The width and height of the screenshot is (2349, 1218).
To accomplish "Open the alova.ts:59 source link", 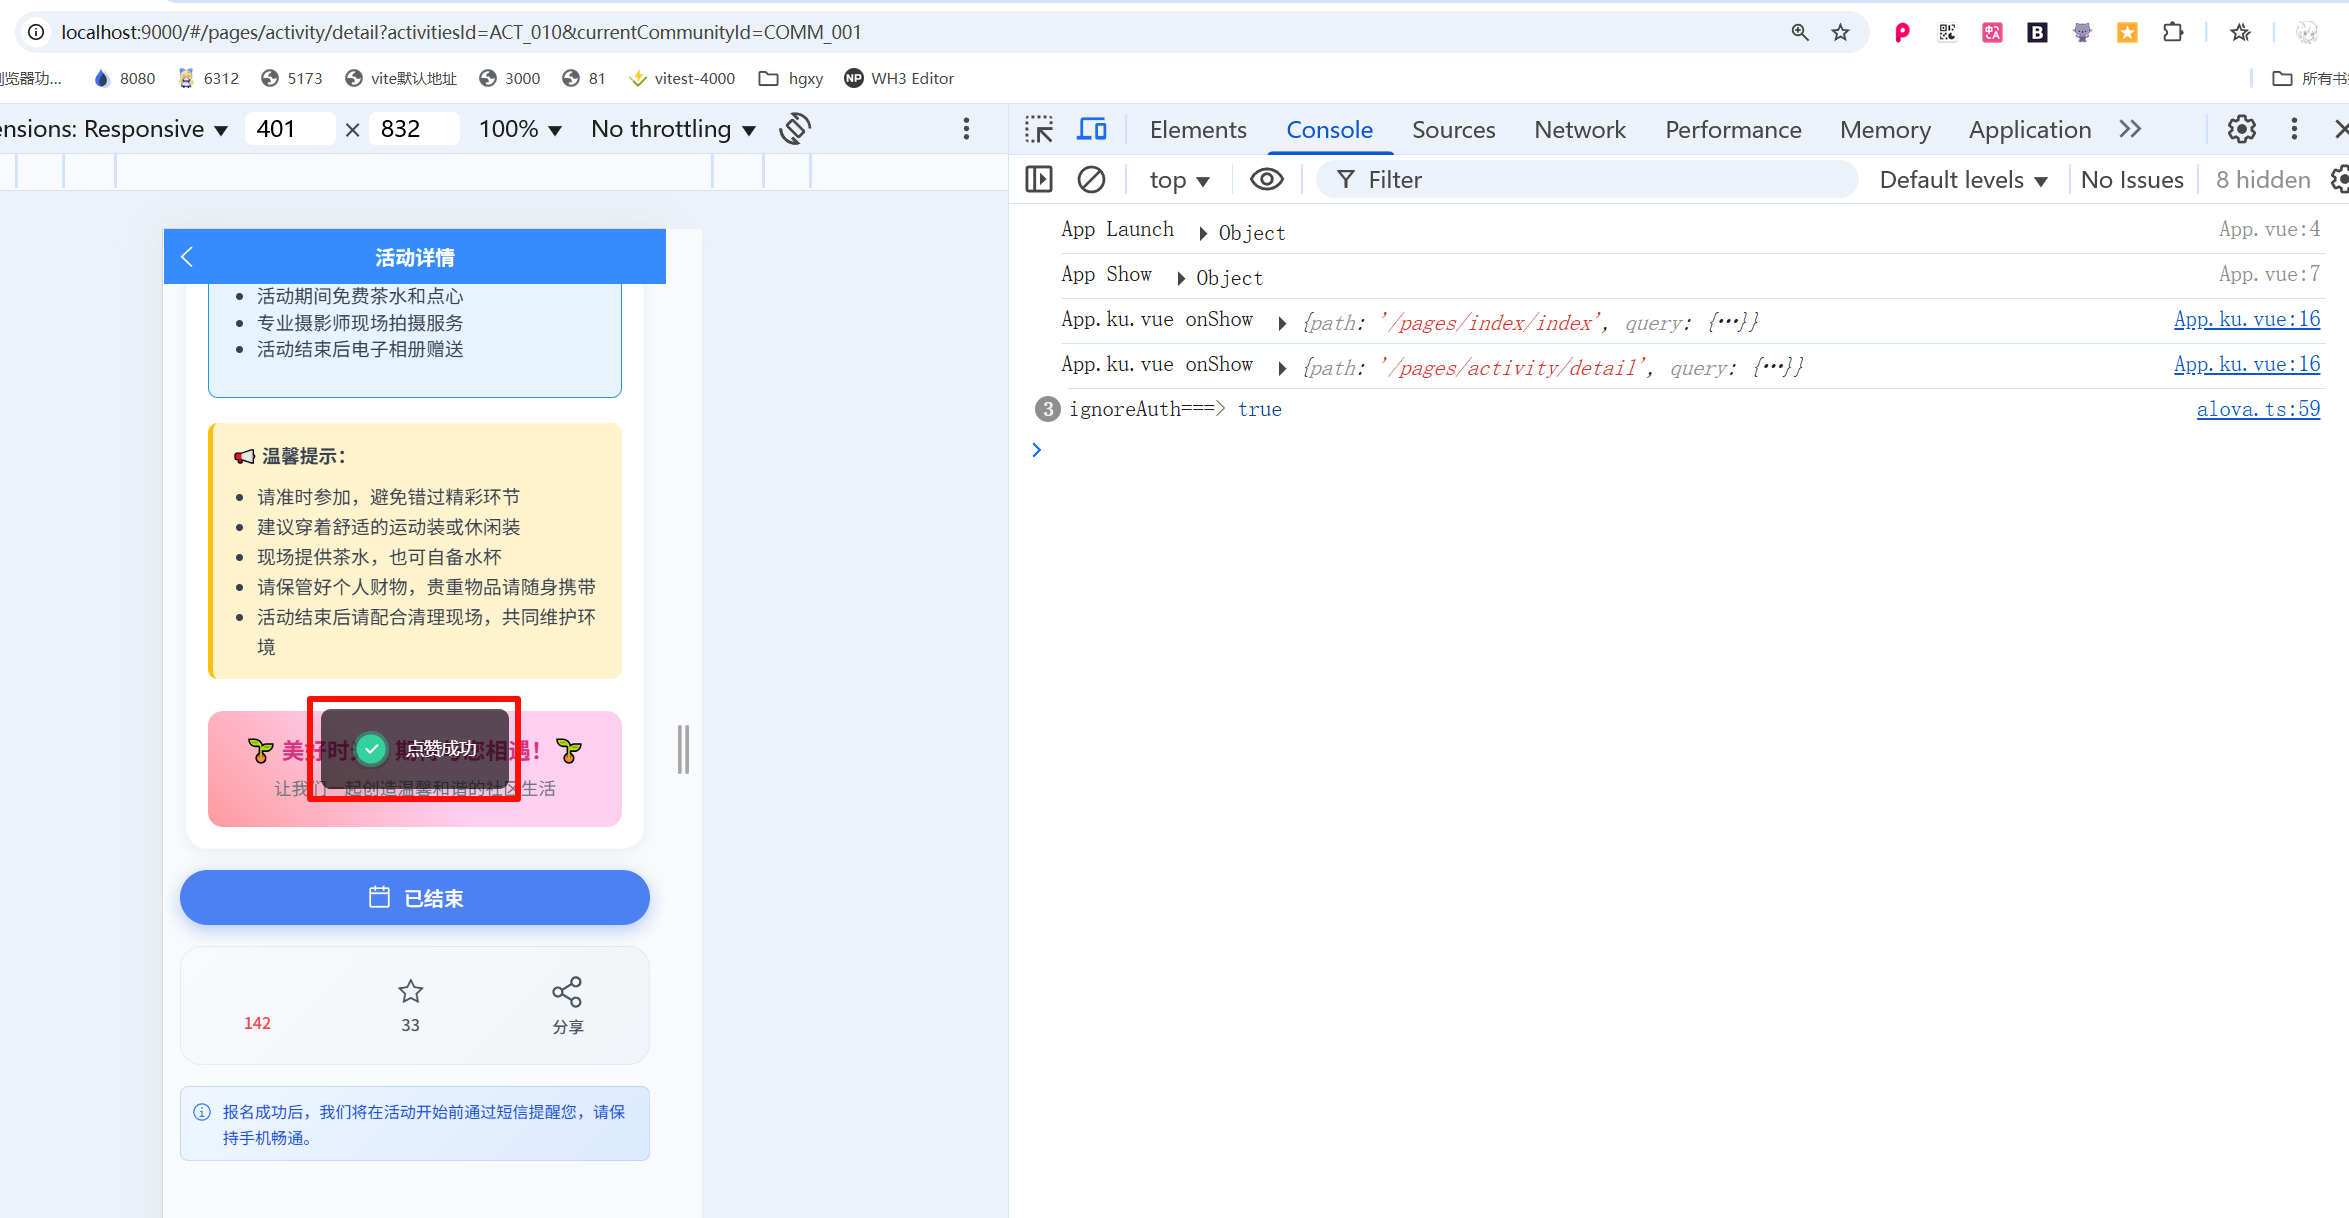I will 2257,409.
